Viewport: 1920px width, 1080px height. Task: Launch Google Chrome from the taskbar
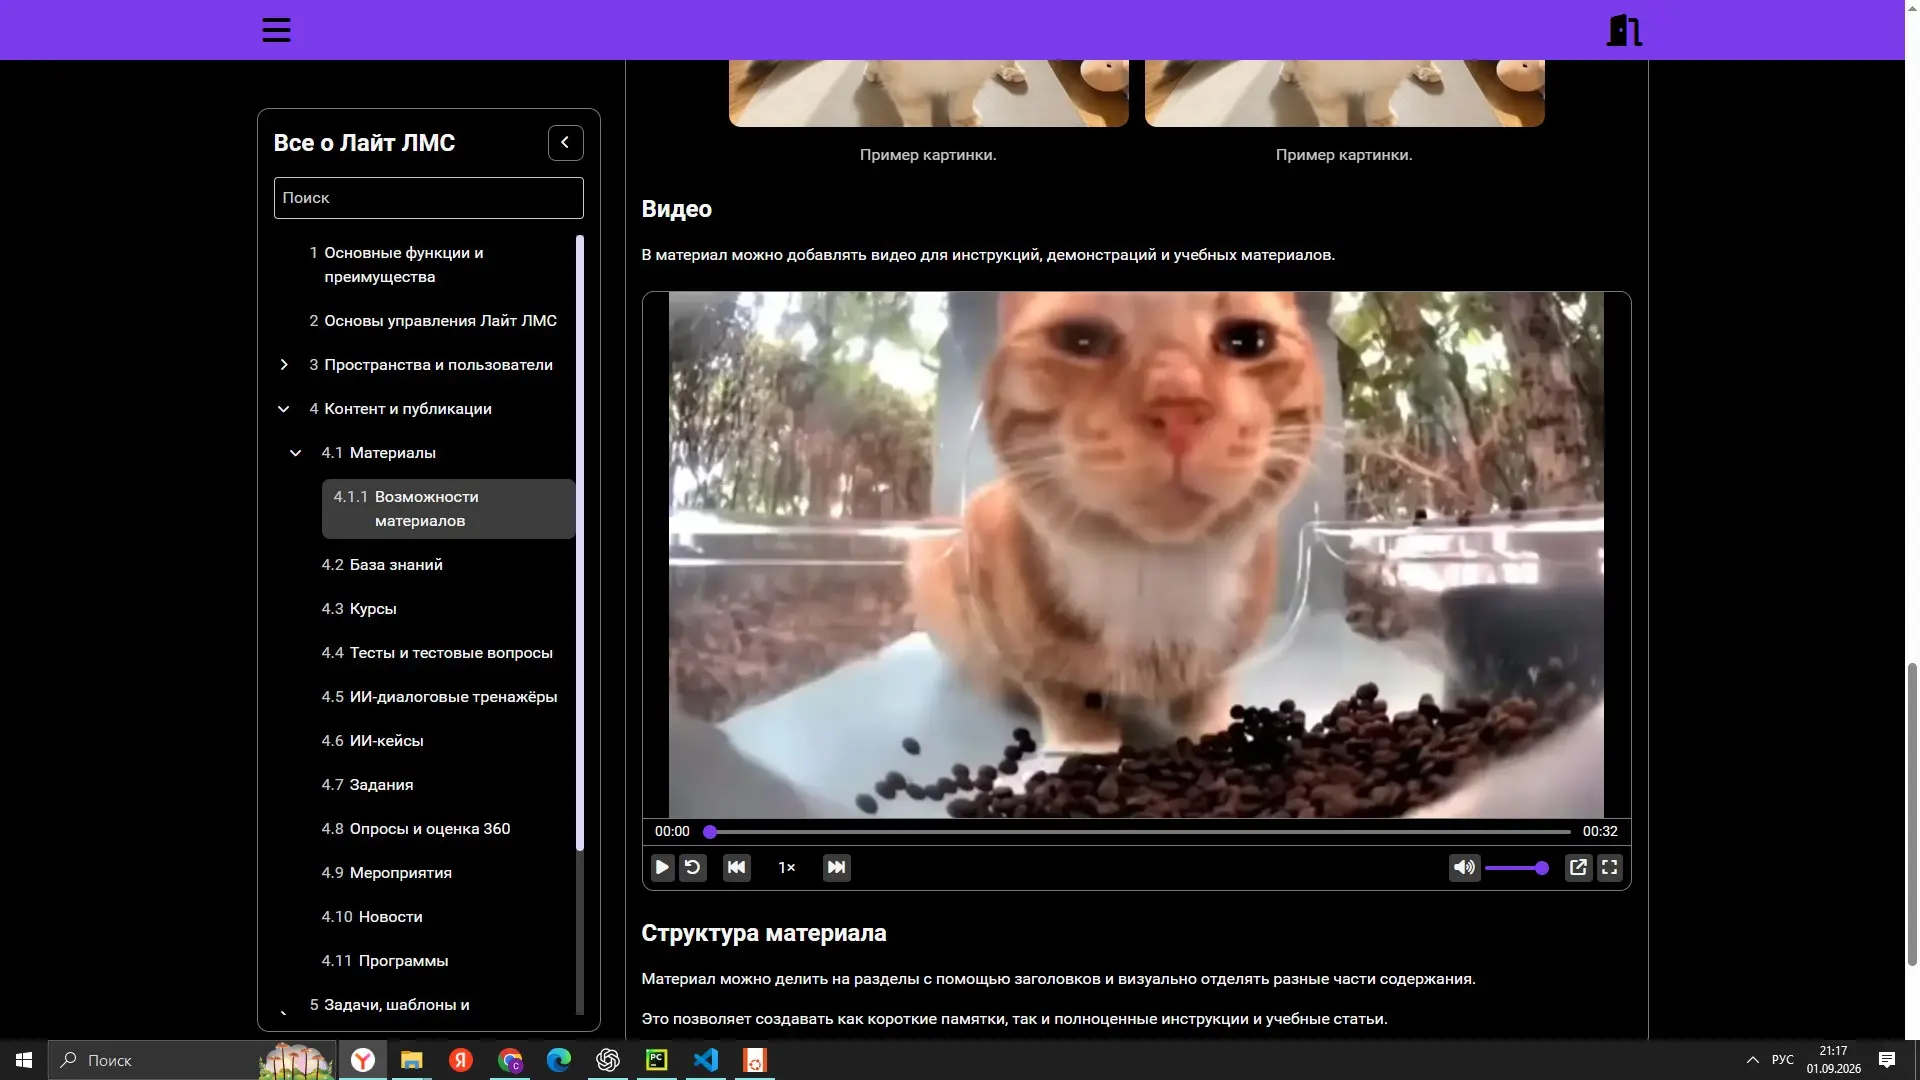[510, 1060]
